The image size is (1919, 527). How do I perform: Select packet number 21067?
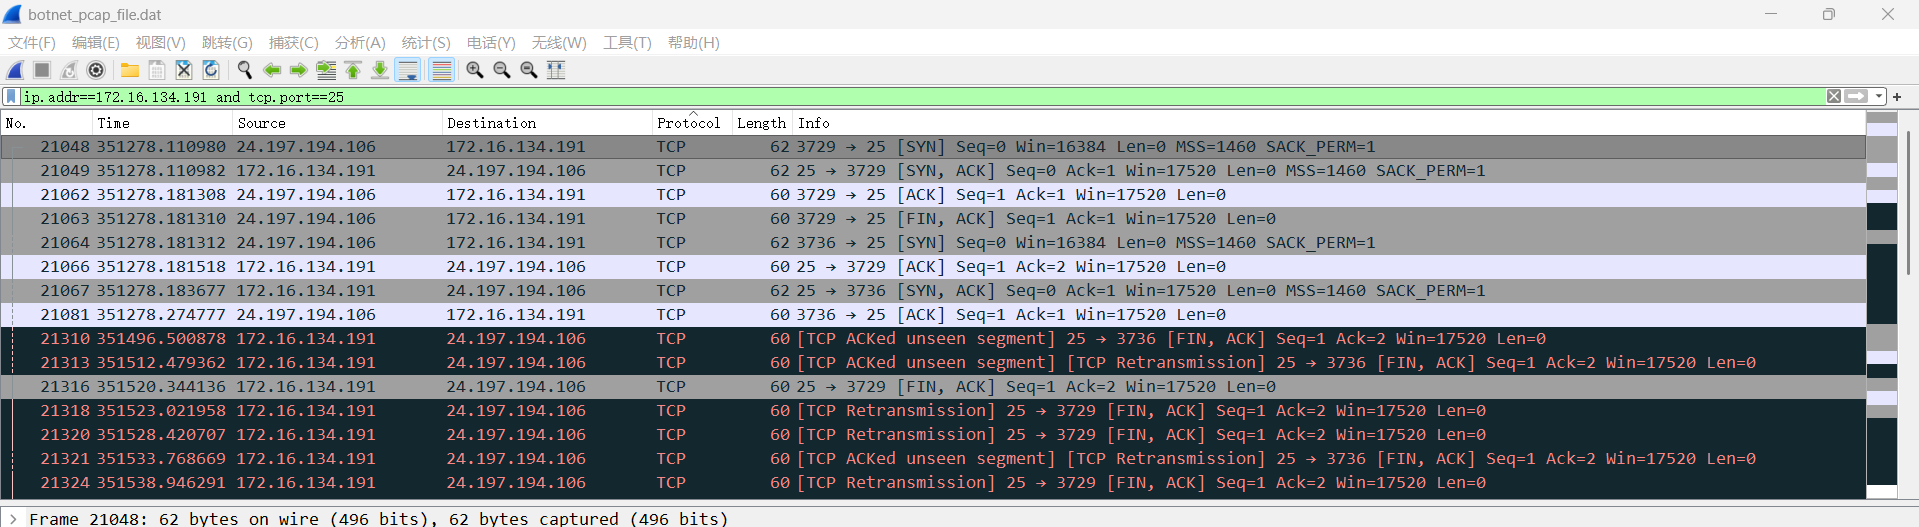tap(933, 291)
